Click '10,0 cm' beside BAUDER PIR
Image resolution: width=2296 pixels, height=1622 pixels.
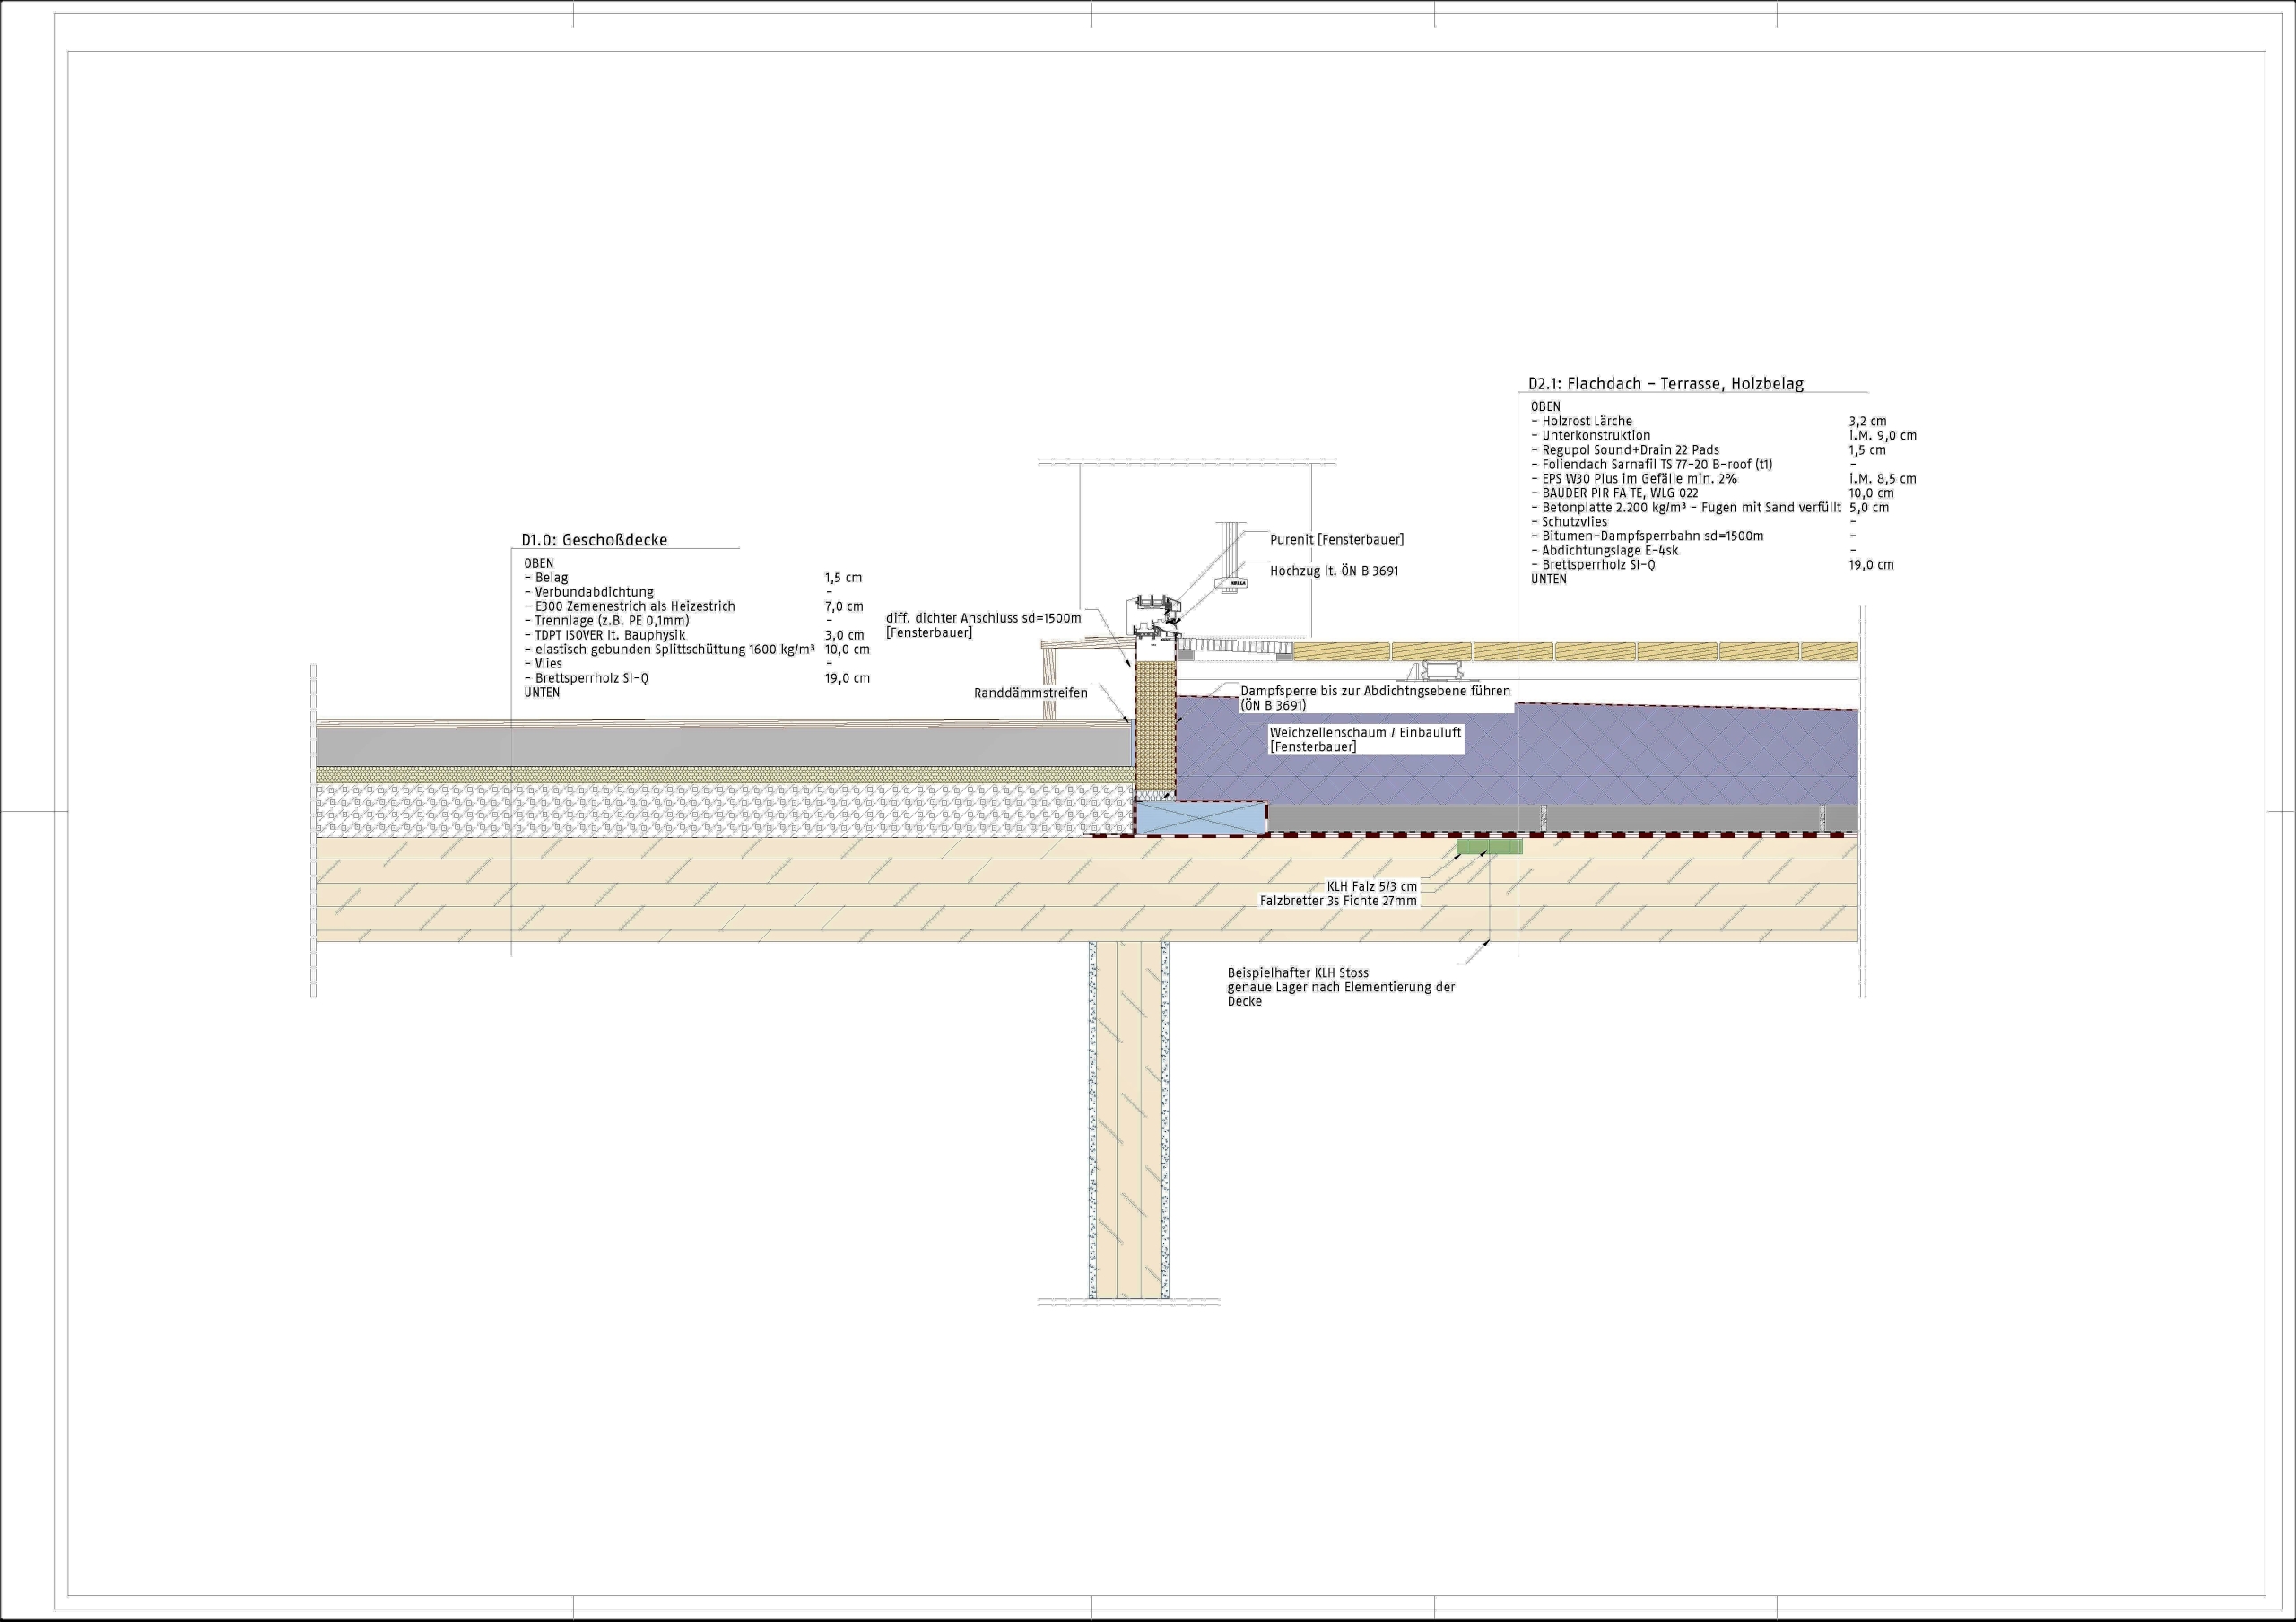click(1871, 493)
